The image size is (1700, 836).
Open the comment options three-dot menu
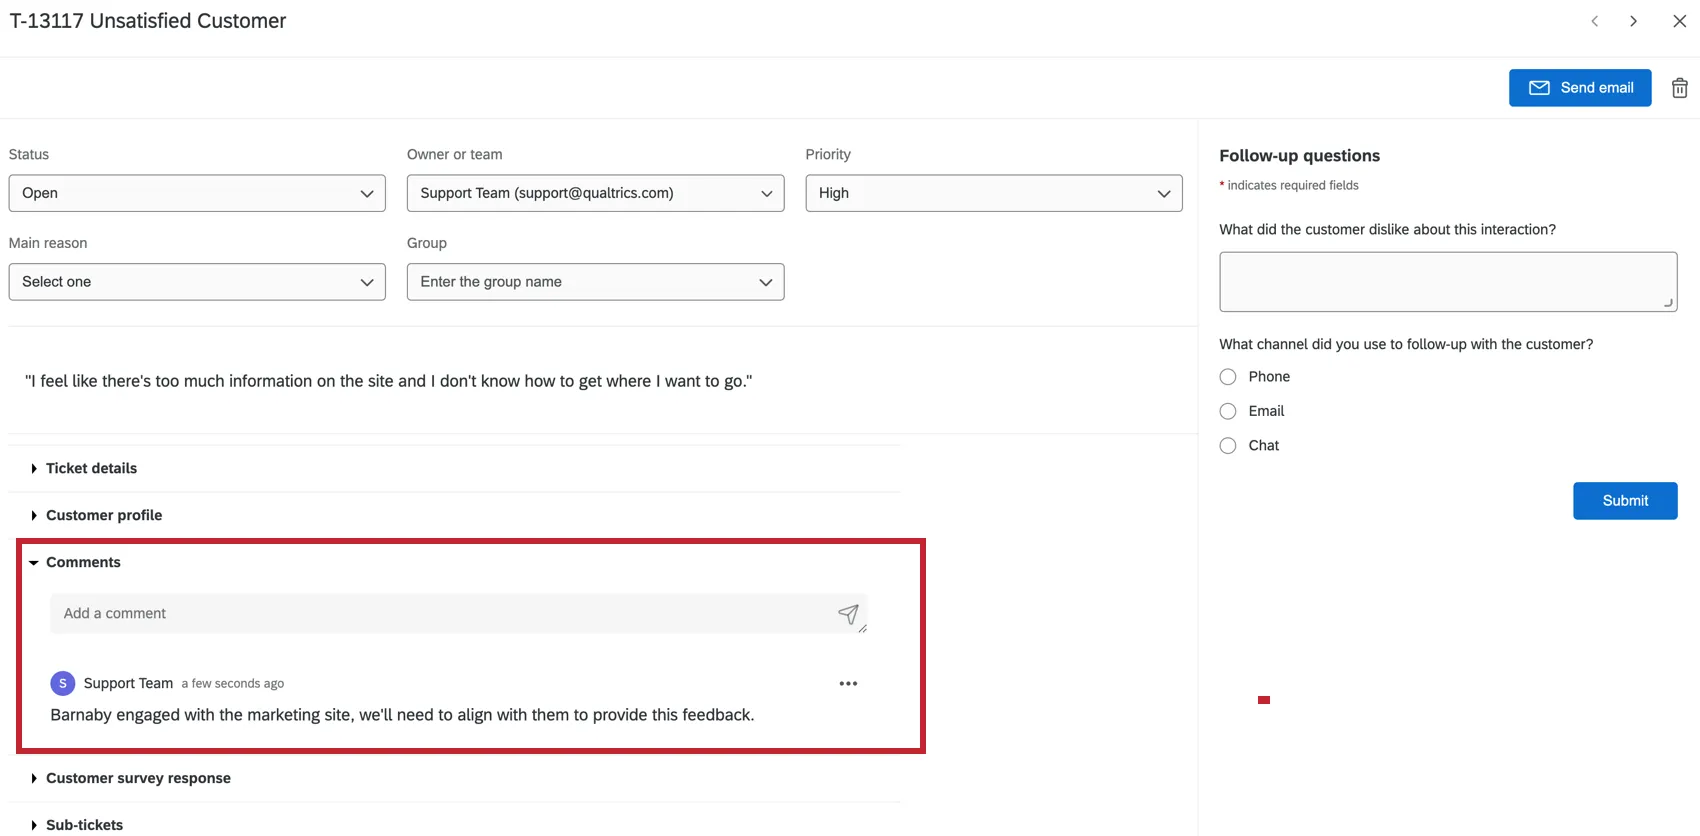tap(848, 684)
